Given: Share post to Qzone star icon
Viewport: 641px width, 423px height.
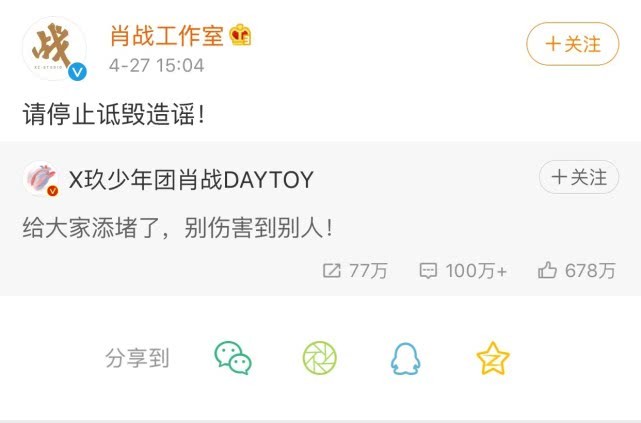Looking at the screenshot, I should tap(493, 358).
